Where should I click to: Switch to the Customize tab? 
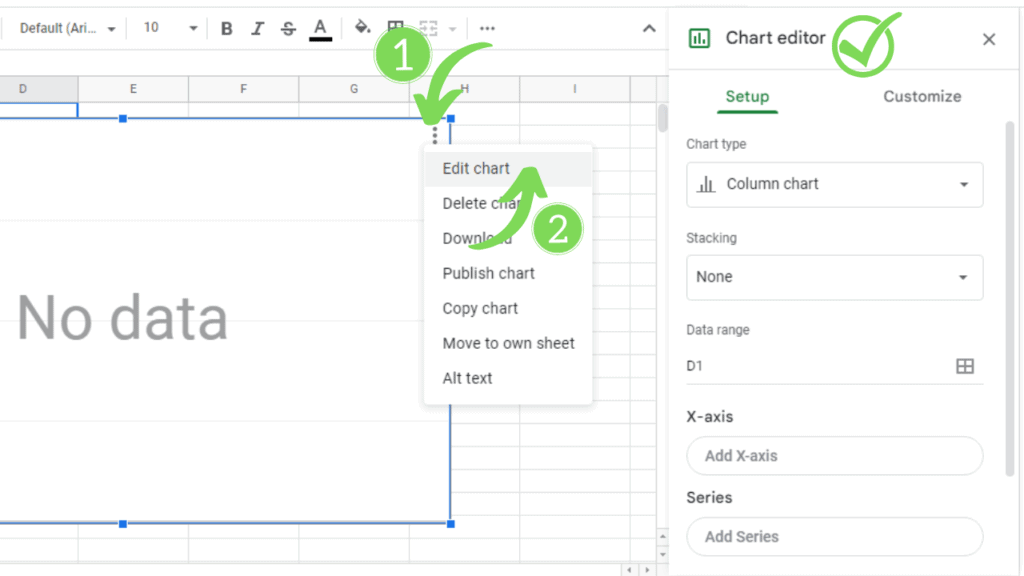(x=922, y=97)
